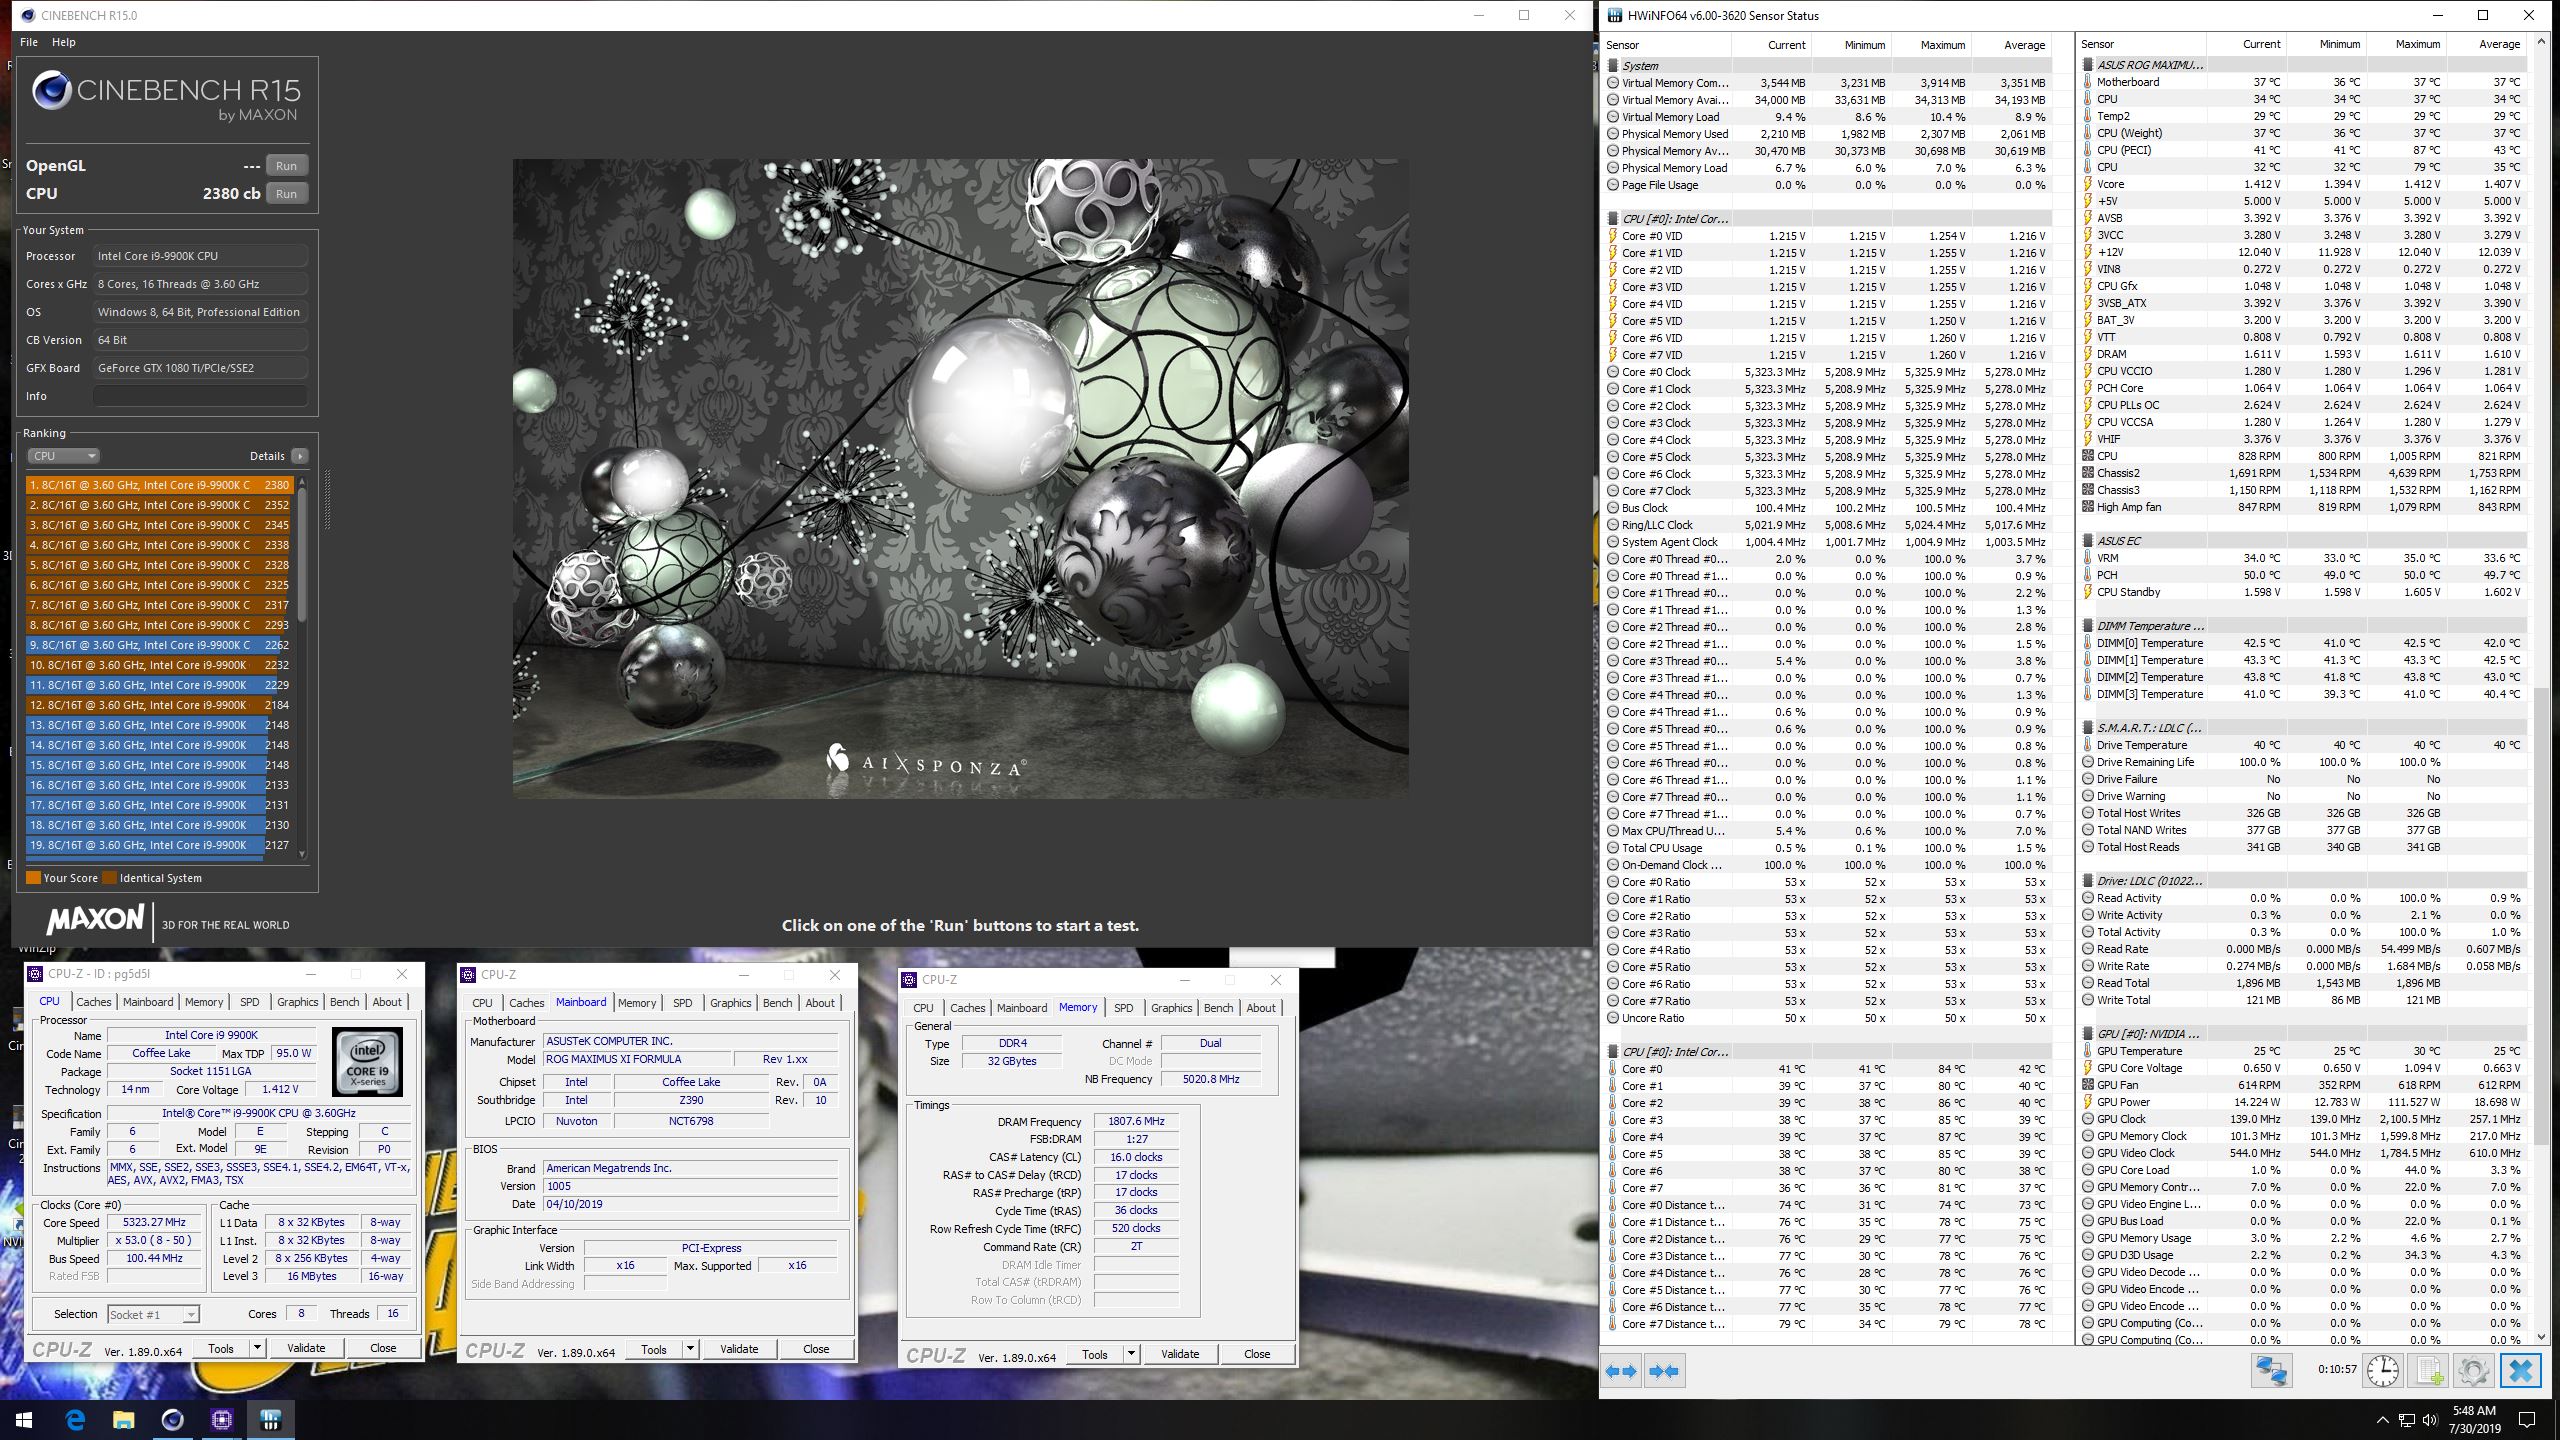Open the Help menu in Cinebench
Viewport: 2560px width, 1440px height.
click(63, 42)
